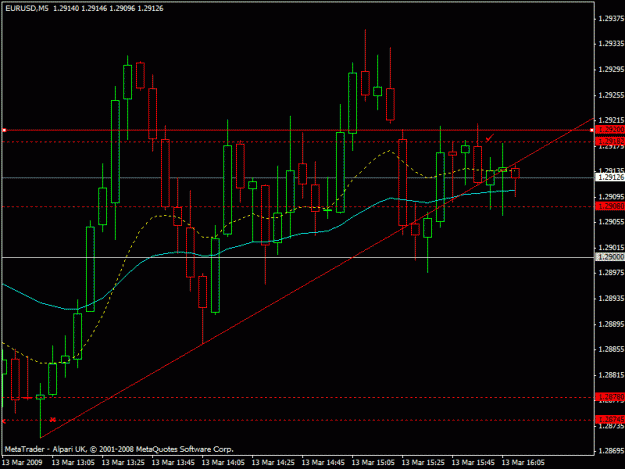The width and height of the screenshot is (625, 469).
Task: Click time axis label 13 Mar 2009
Action: click(22, 463)
